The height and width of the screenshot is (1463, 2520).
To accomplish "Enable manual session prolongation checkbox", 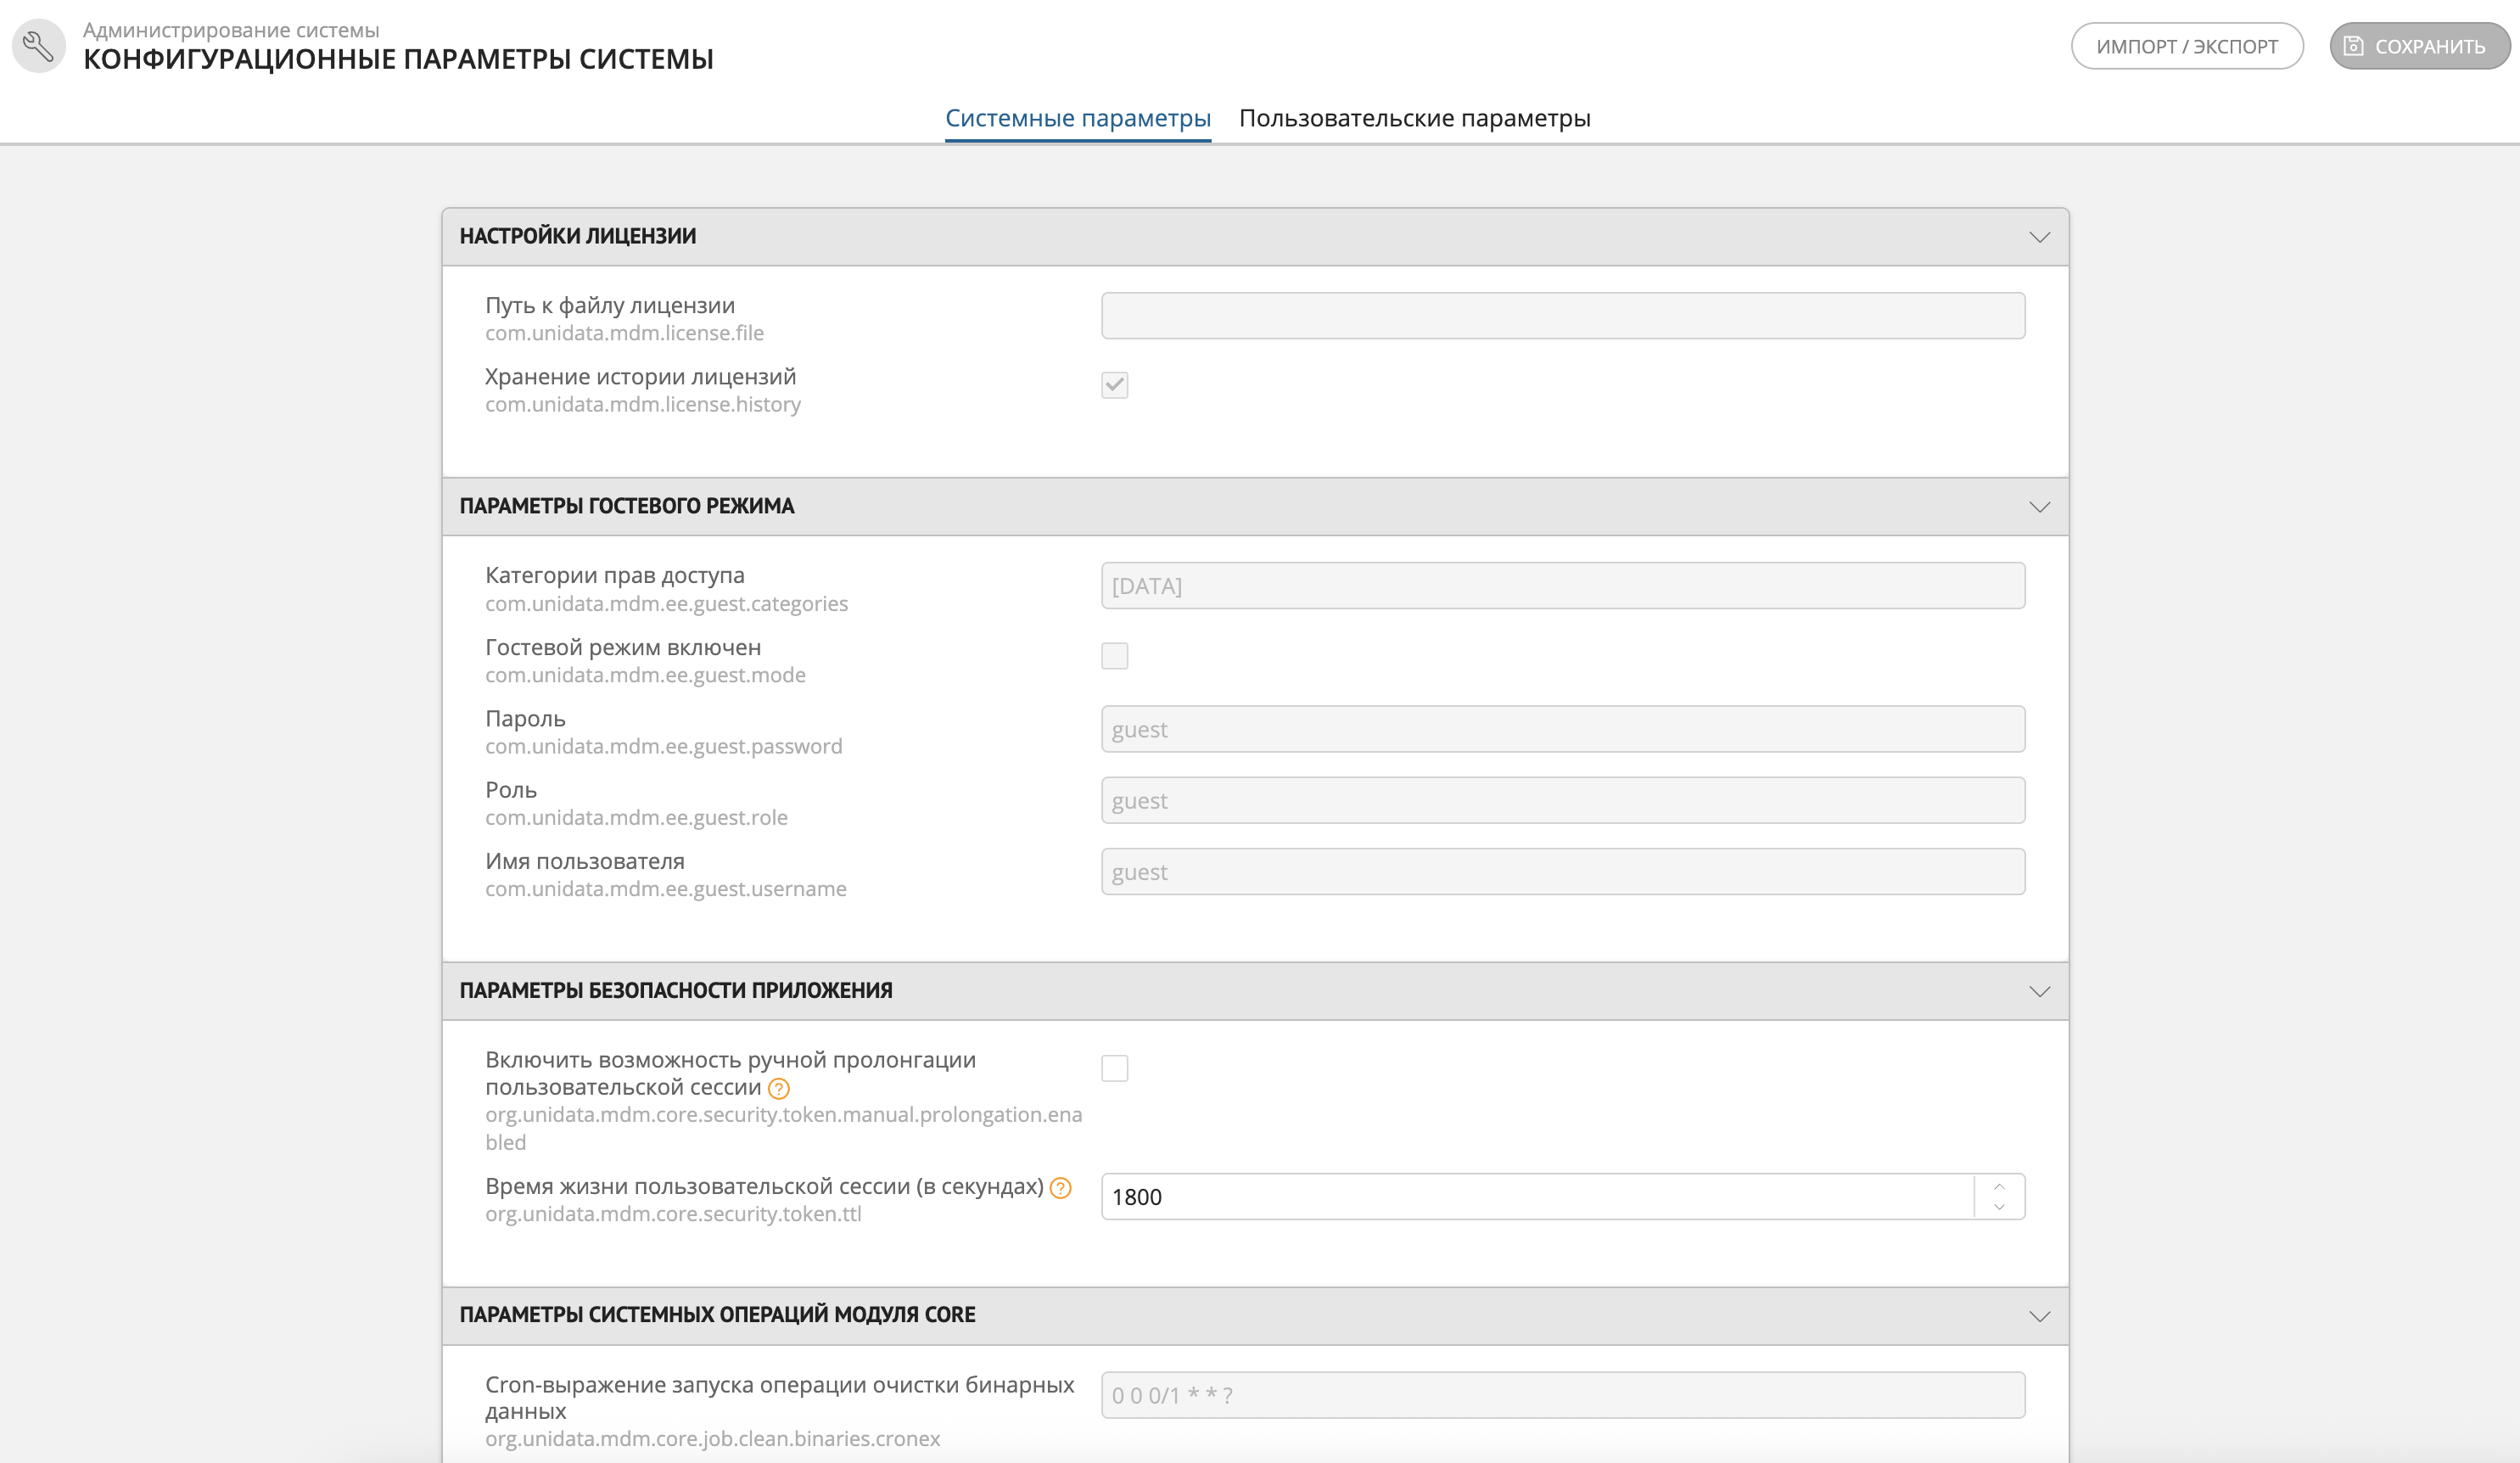I will tap(1114, 1068).
